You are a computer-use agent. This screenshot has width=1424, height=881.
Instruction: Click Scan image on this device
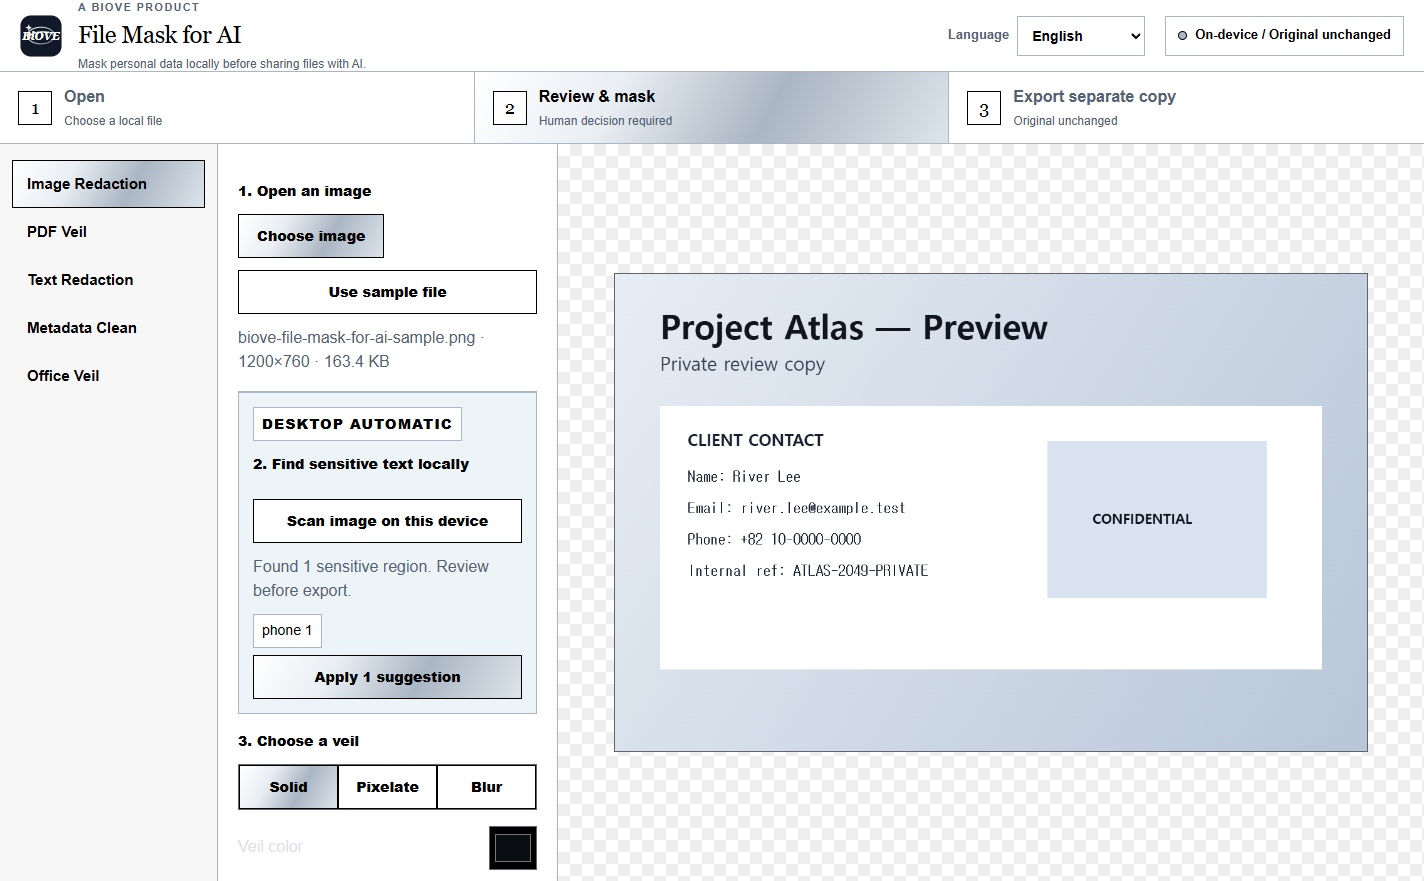tap(387, 521)
